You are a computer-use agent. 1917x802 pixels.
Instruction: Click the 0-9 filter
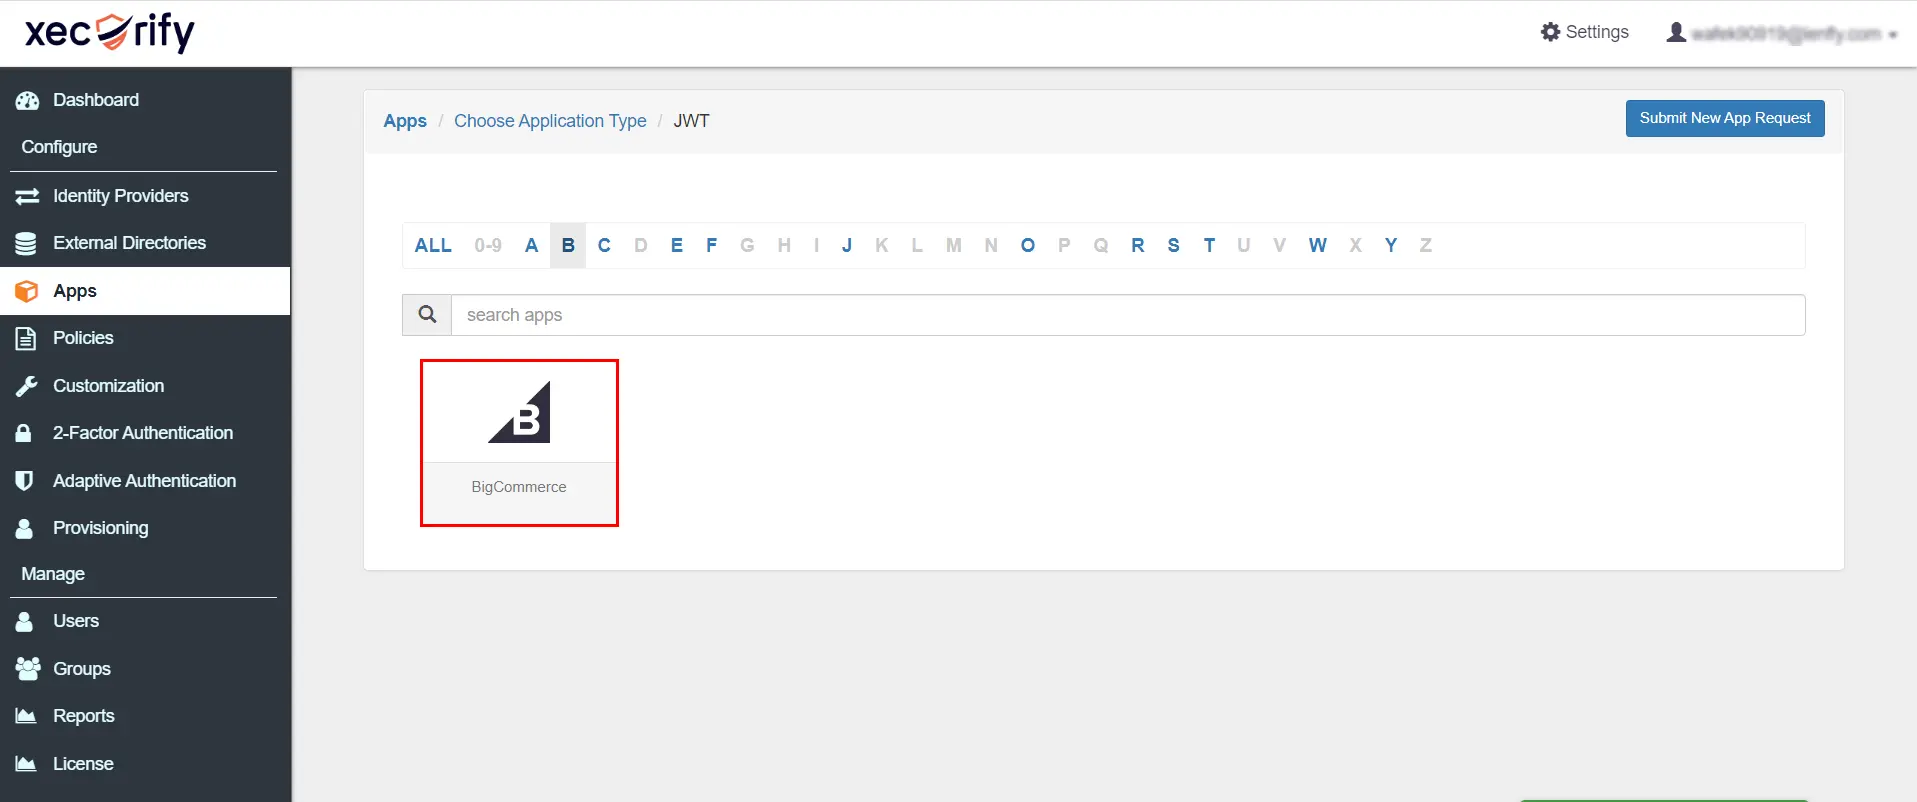tap(488, 245)
